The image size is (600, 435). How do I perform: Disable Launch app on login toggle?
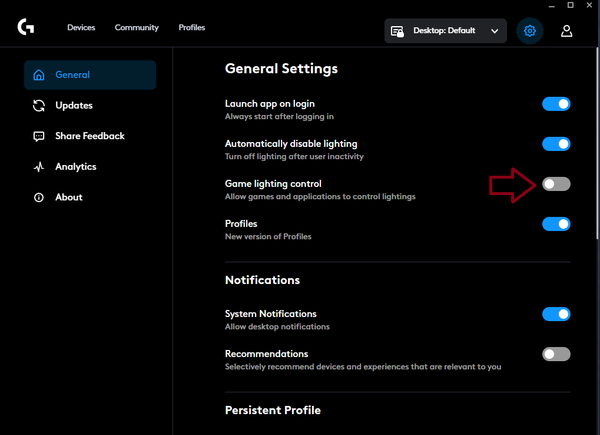pos(556,104)
